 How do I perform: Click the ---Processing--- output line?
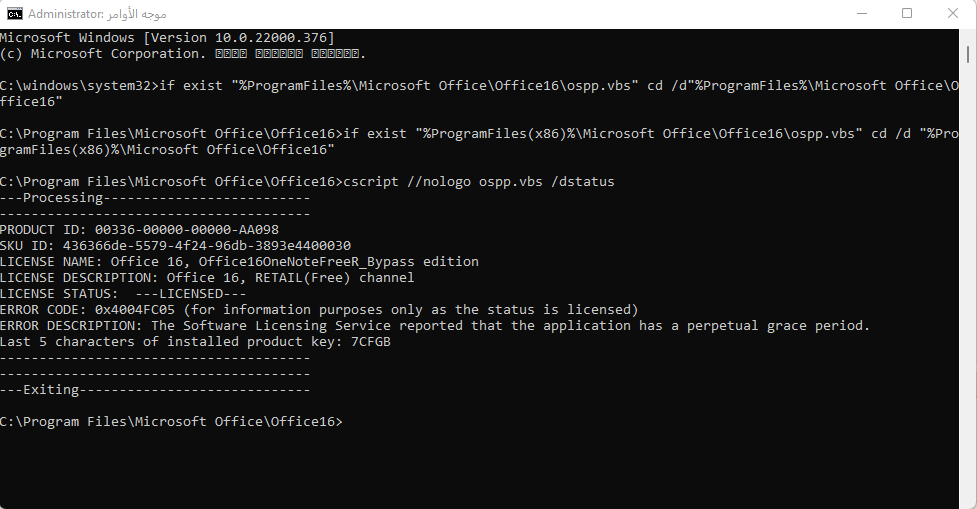(x=155, y=198)
